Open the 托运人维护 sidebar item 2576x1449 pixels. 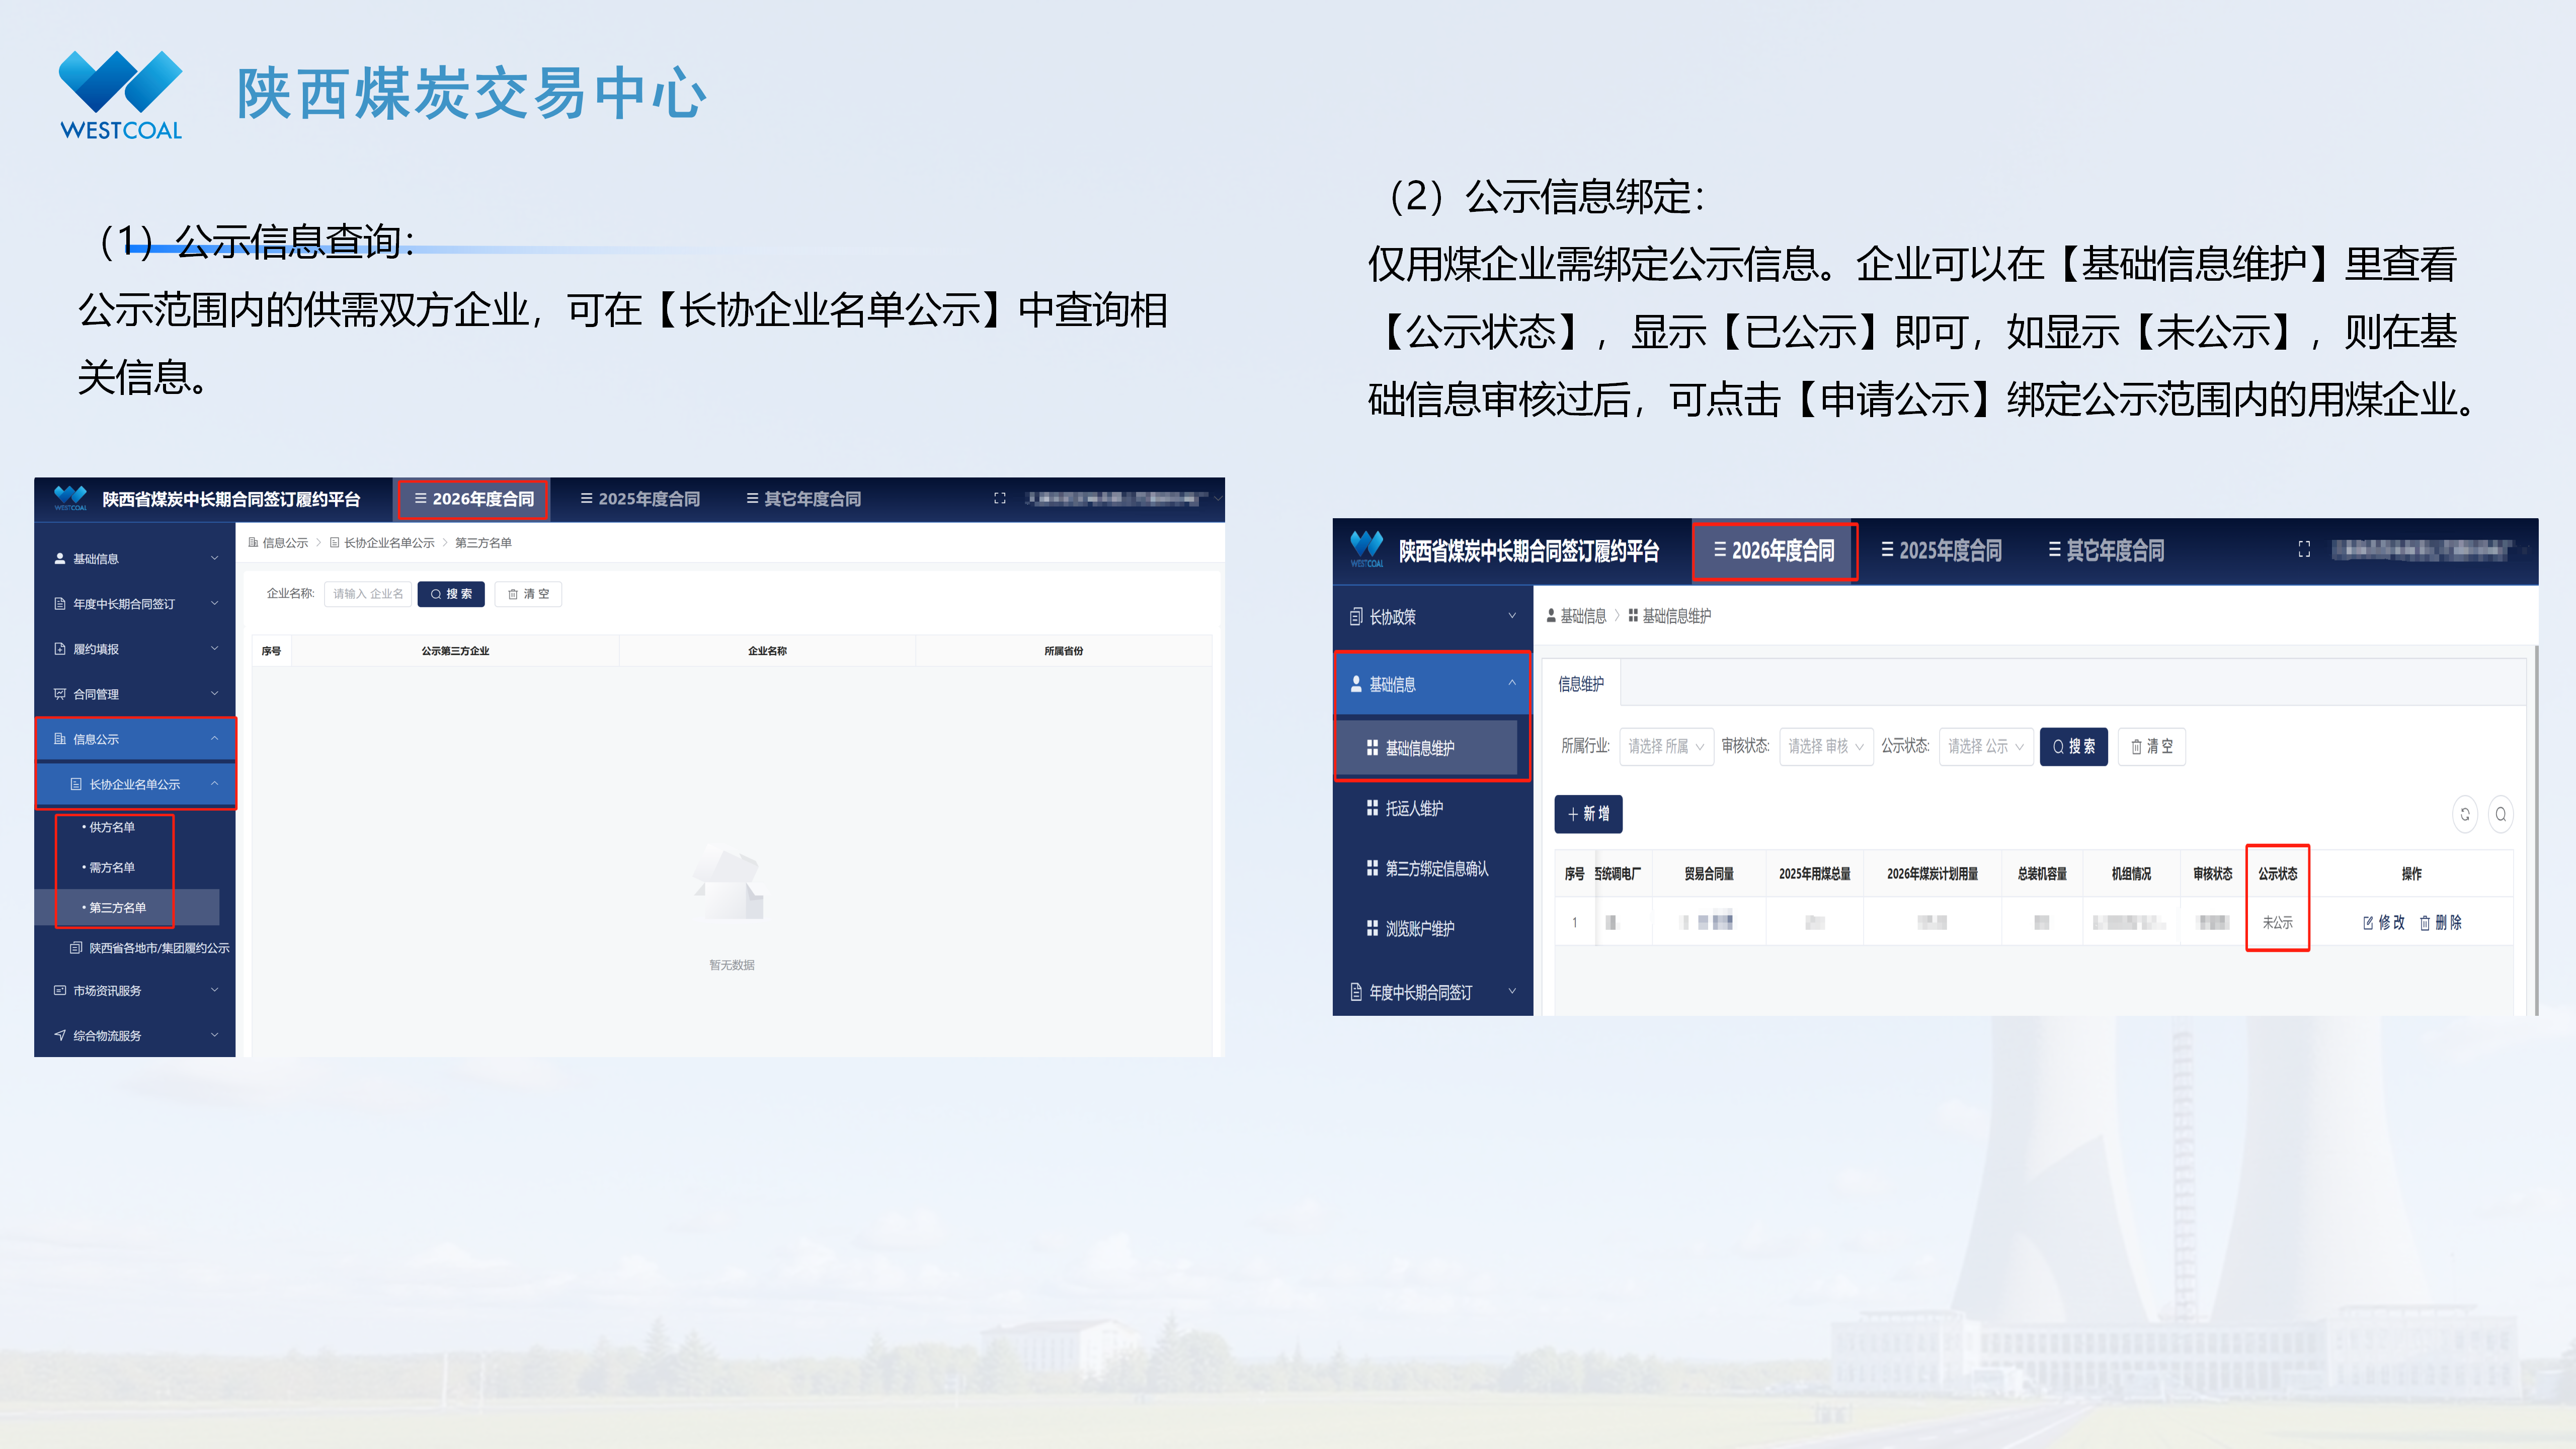[1414, 808]
